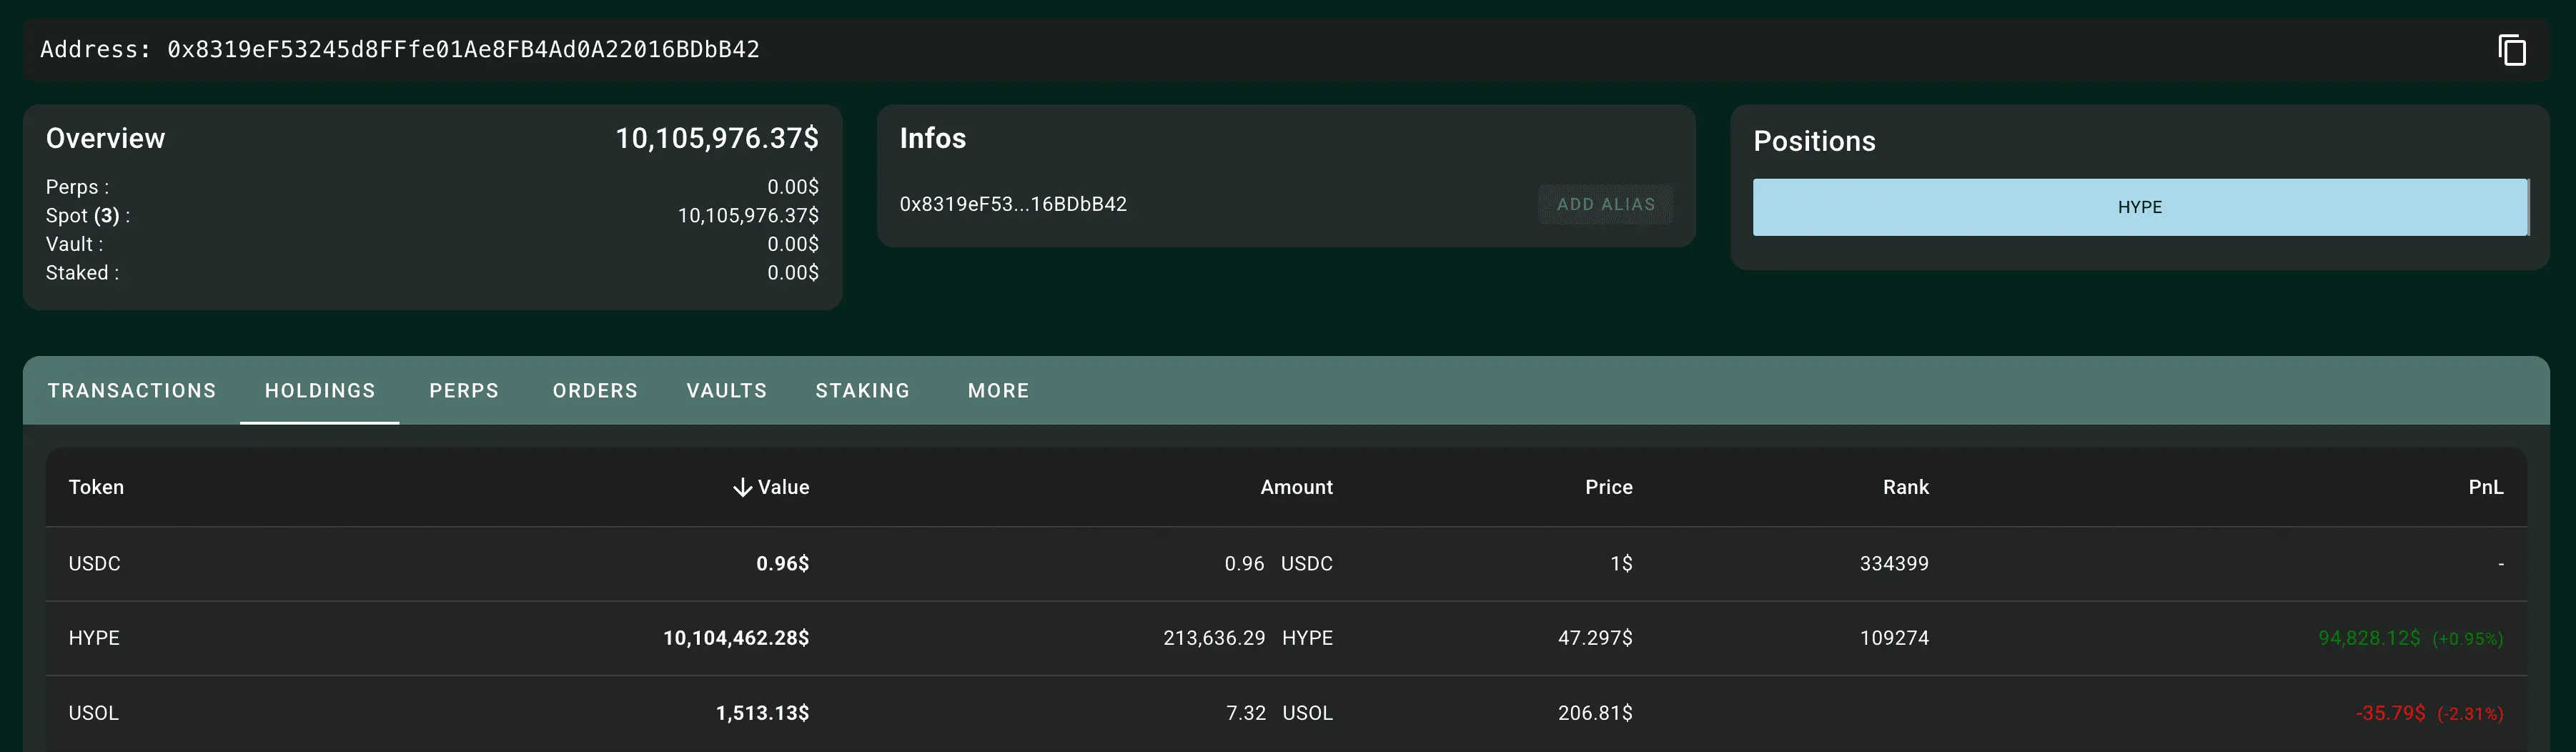Go to the Vaults tab
The width and height of the screenshot is (2576, 752).
coord(727,391)
